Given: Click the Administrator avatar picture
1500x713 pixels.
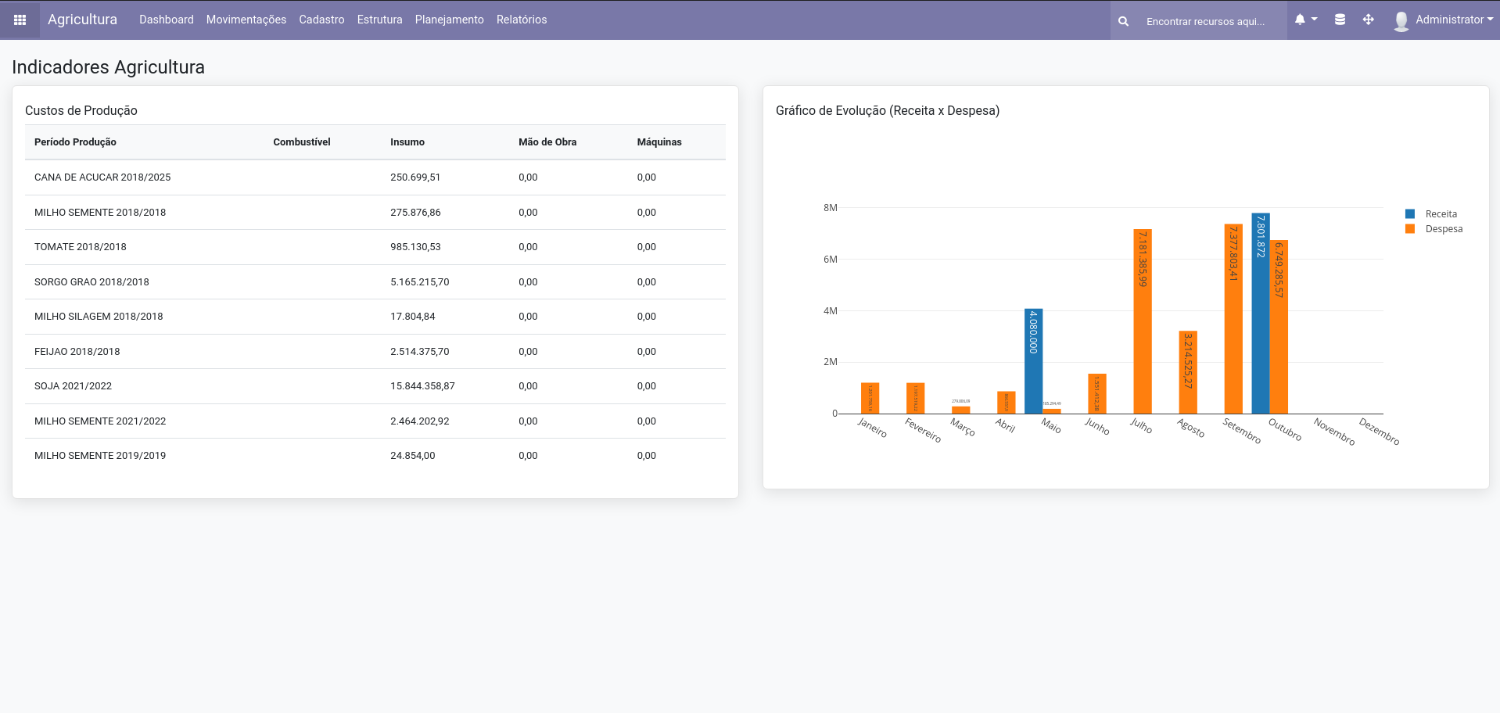Looking at the screenshot, I should pos(1401,21).
